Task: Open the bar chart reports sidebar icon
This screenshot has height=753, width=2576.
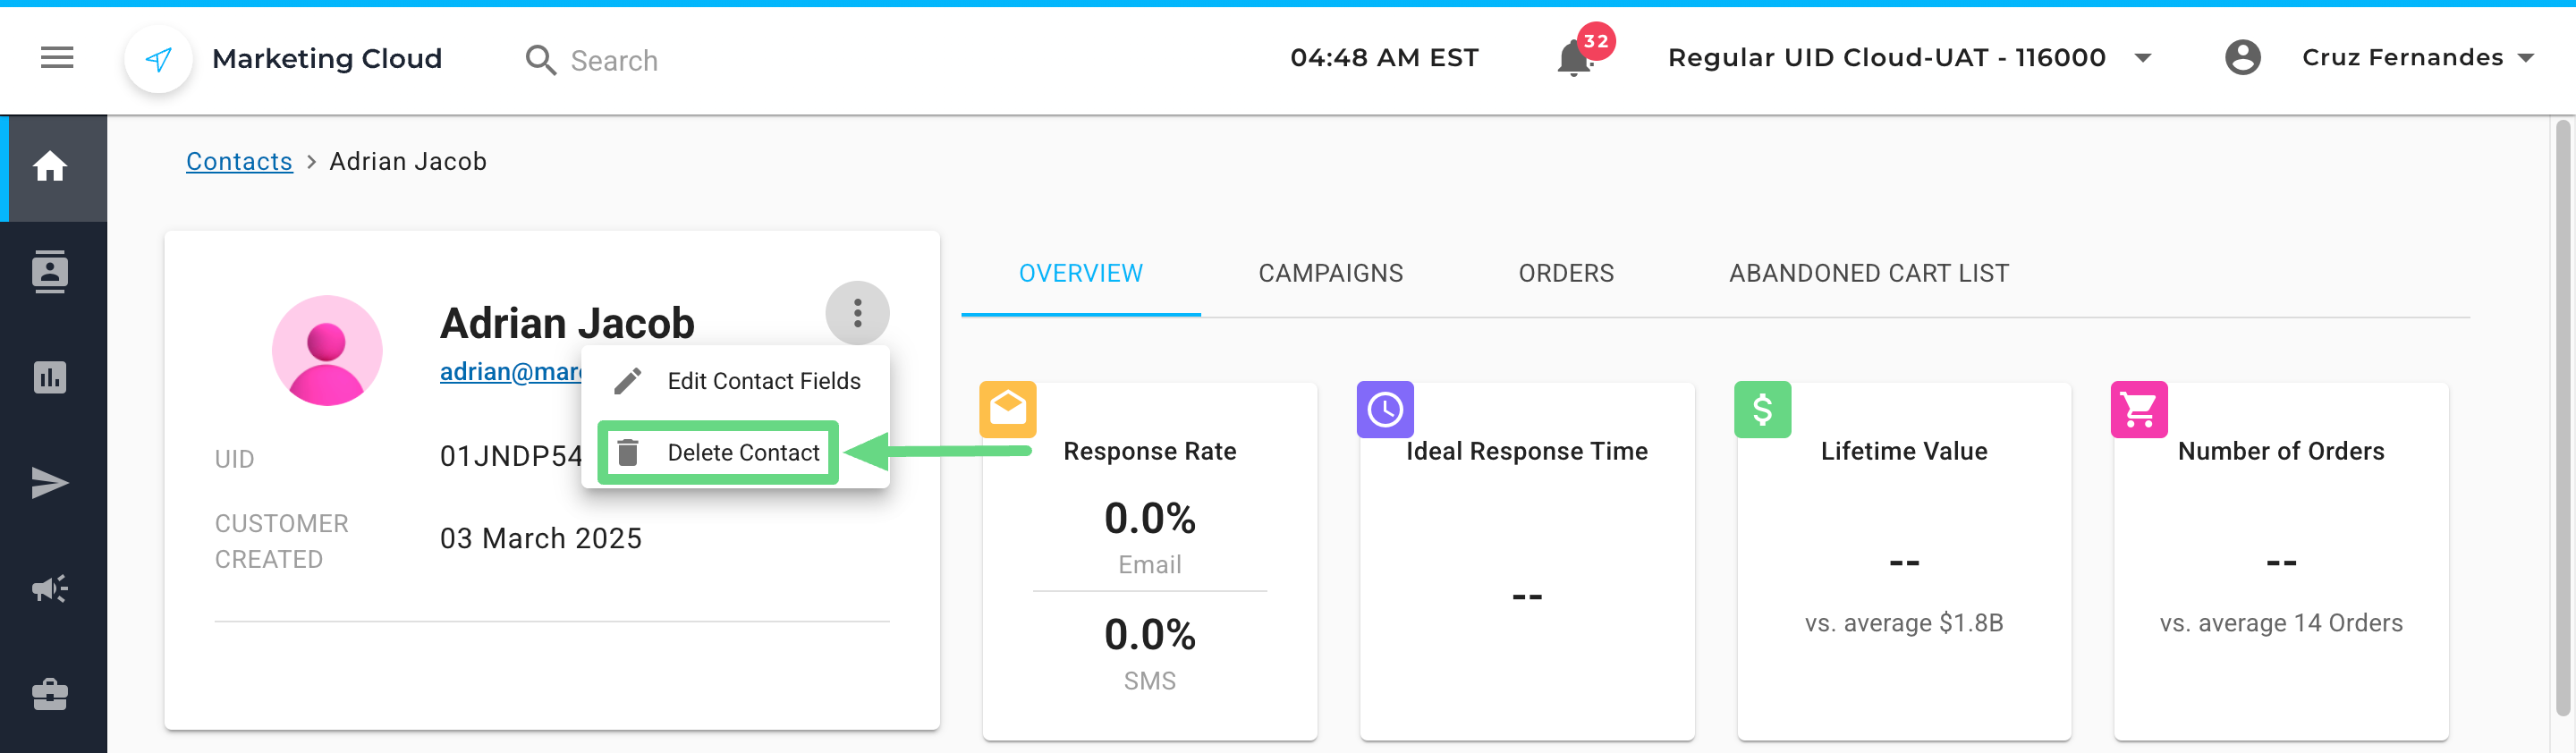Action: (50, 377)
